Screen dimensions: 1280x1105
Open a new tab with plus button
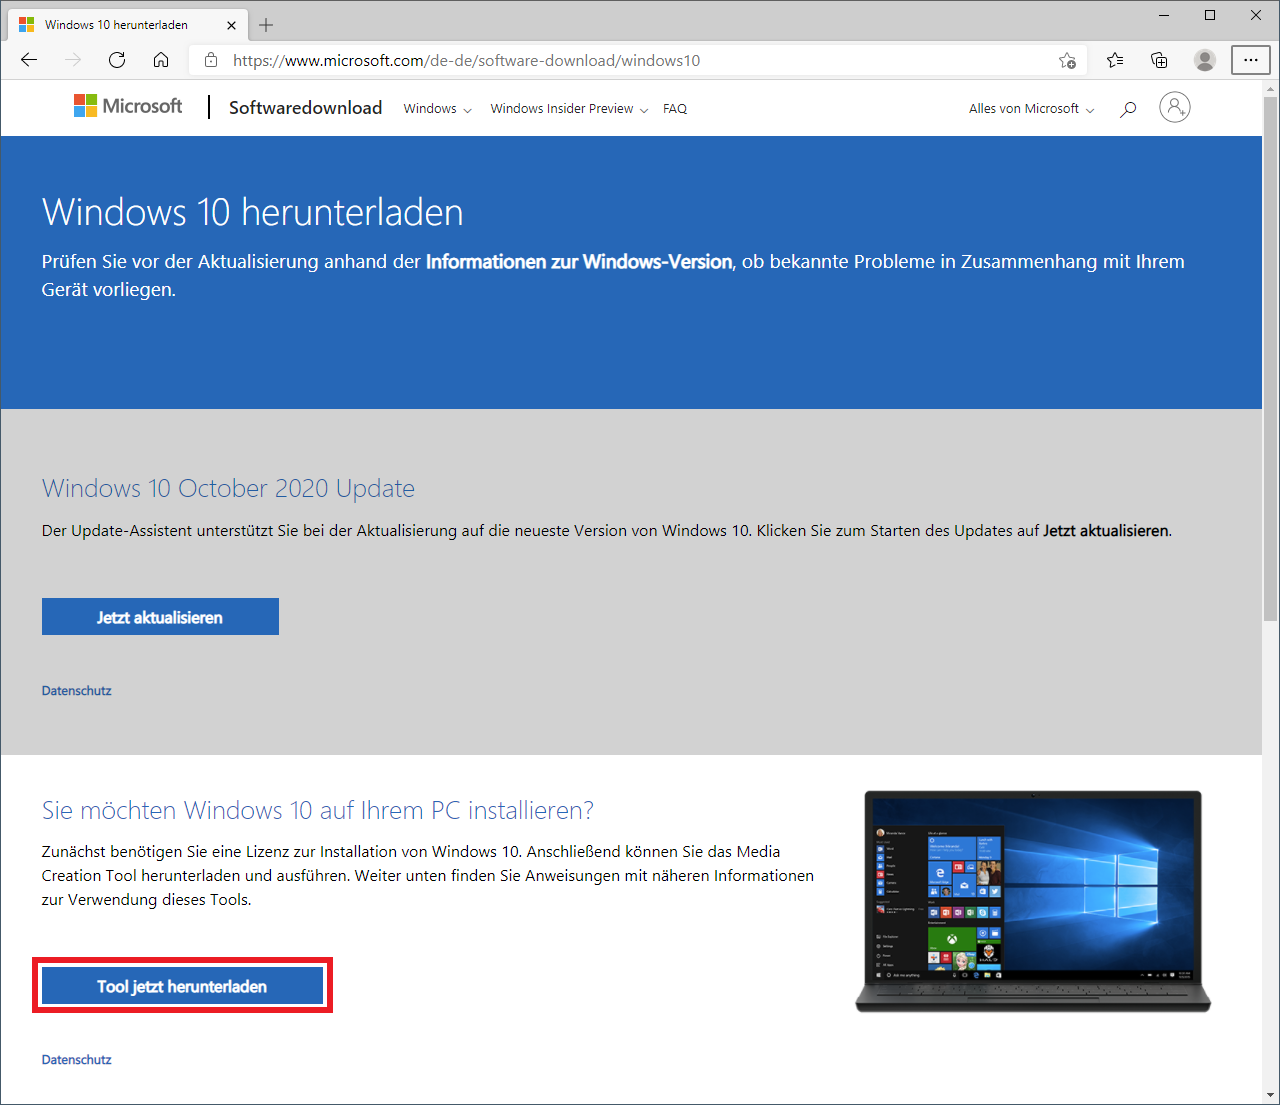pos(266,25)
